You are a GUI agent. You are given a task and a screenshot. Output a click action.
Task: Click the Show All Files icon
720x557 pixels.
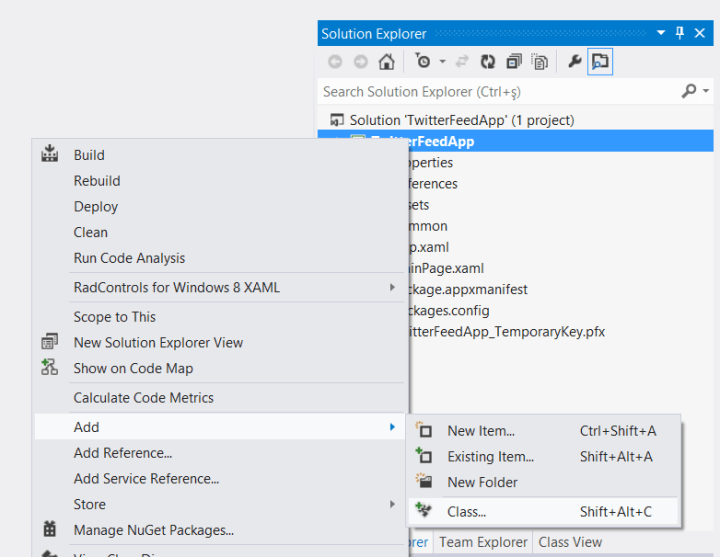pyautogui.click(x=540, y=62)
